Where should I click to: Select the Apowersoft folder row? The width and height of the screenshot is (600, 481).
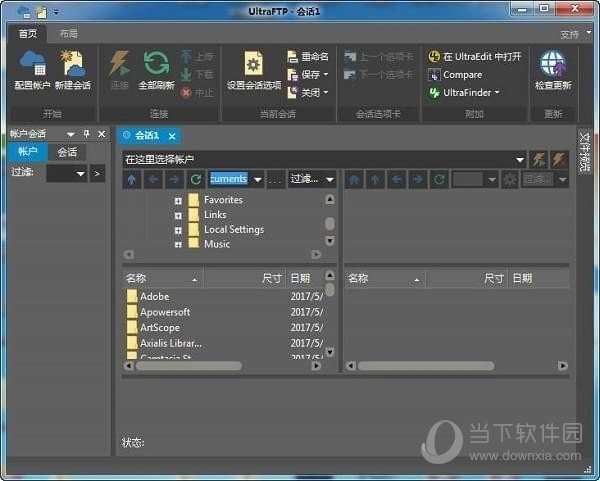coord(225,312)
